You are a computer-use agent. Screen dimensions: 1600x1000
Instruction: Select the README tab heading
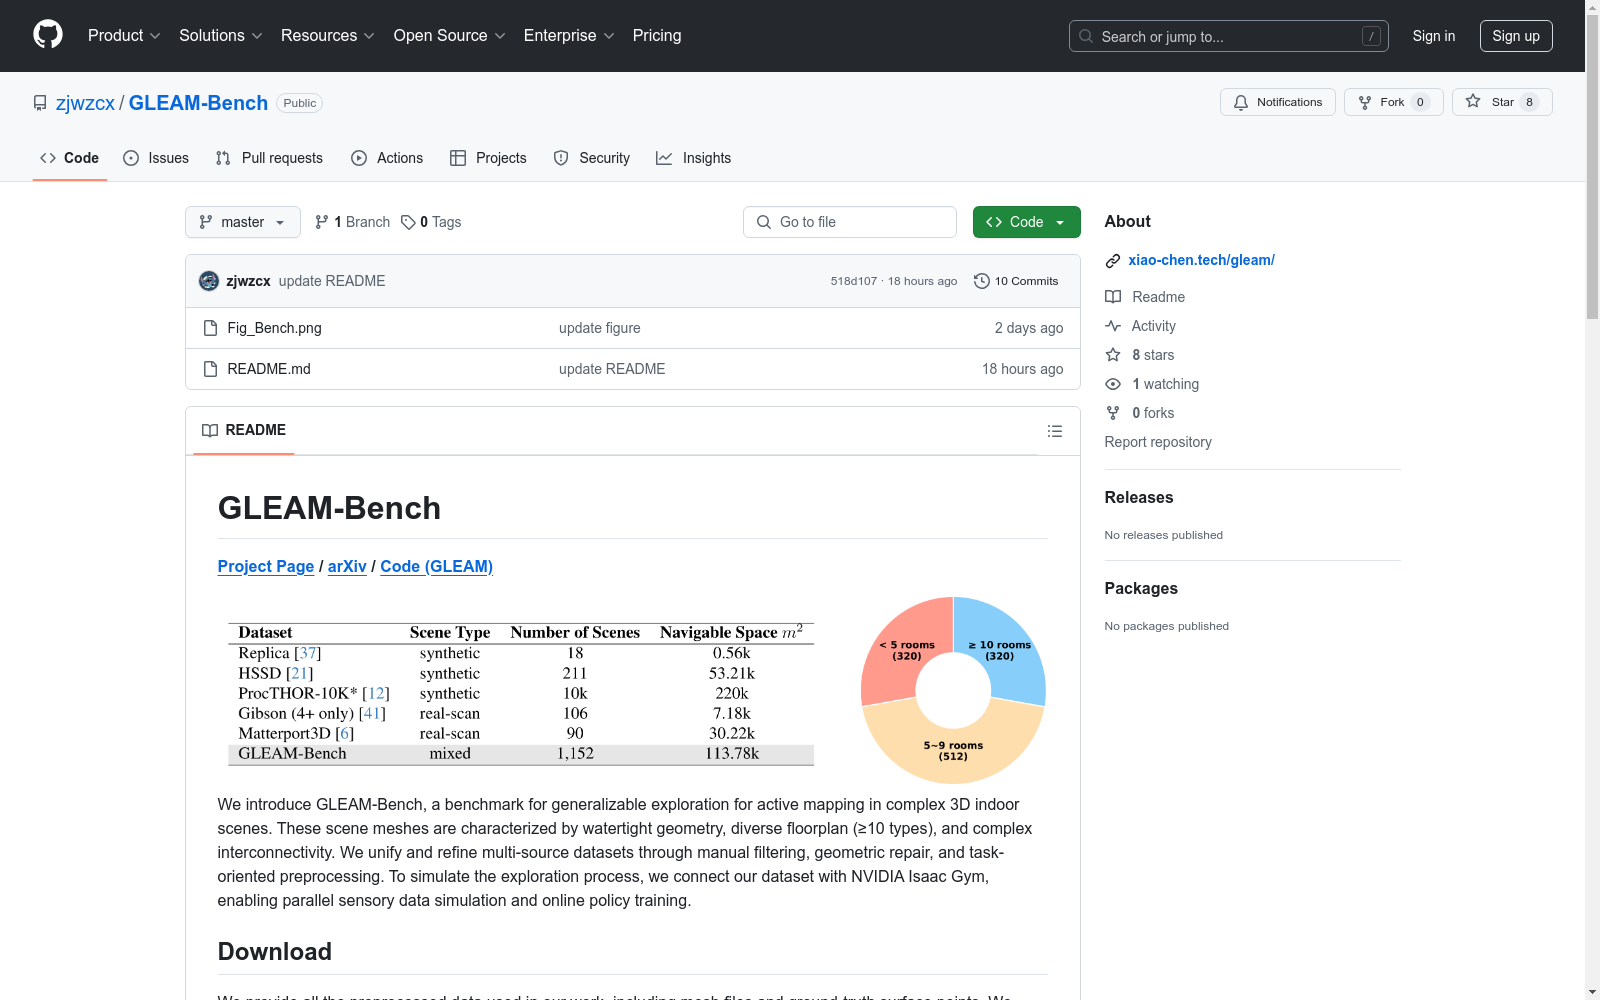[244, 430]
